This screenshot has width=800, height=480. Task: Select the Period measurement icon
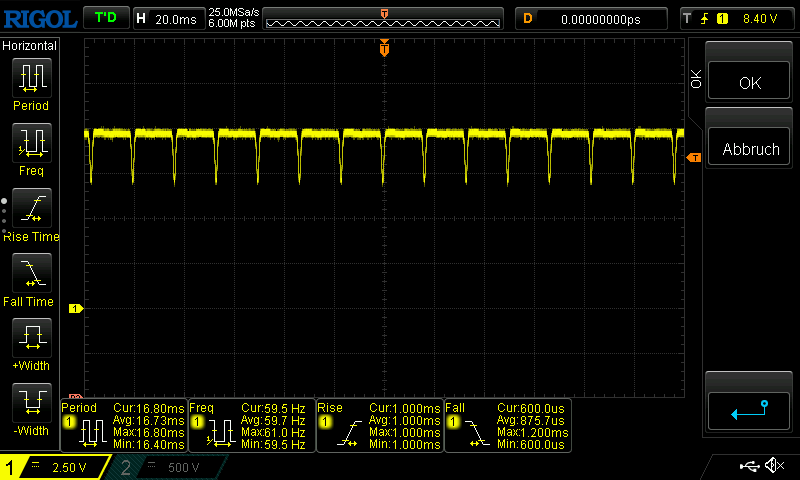pos(31,77)
